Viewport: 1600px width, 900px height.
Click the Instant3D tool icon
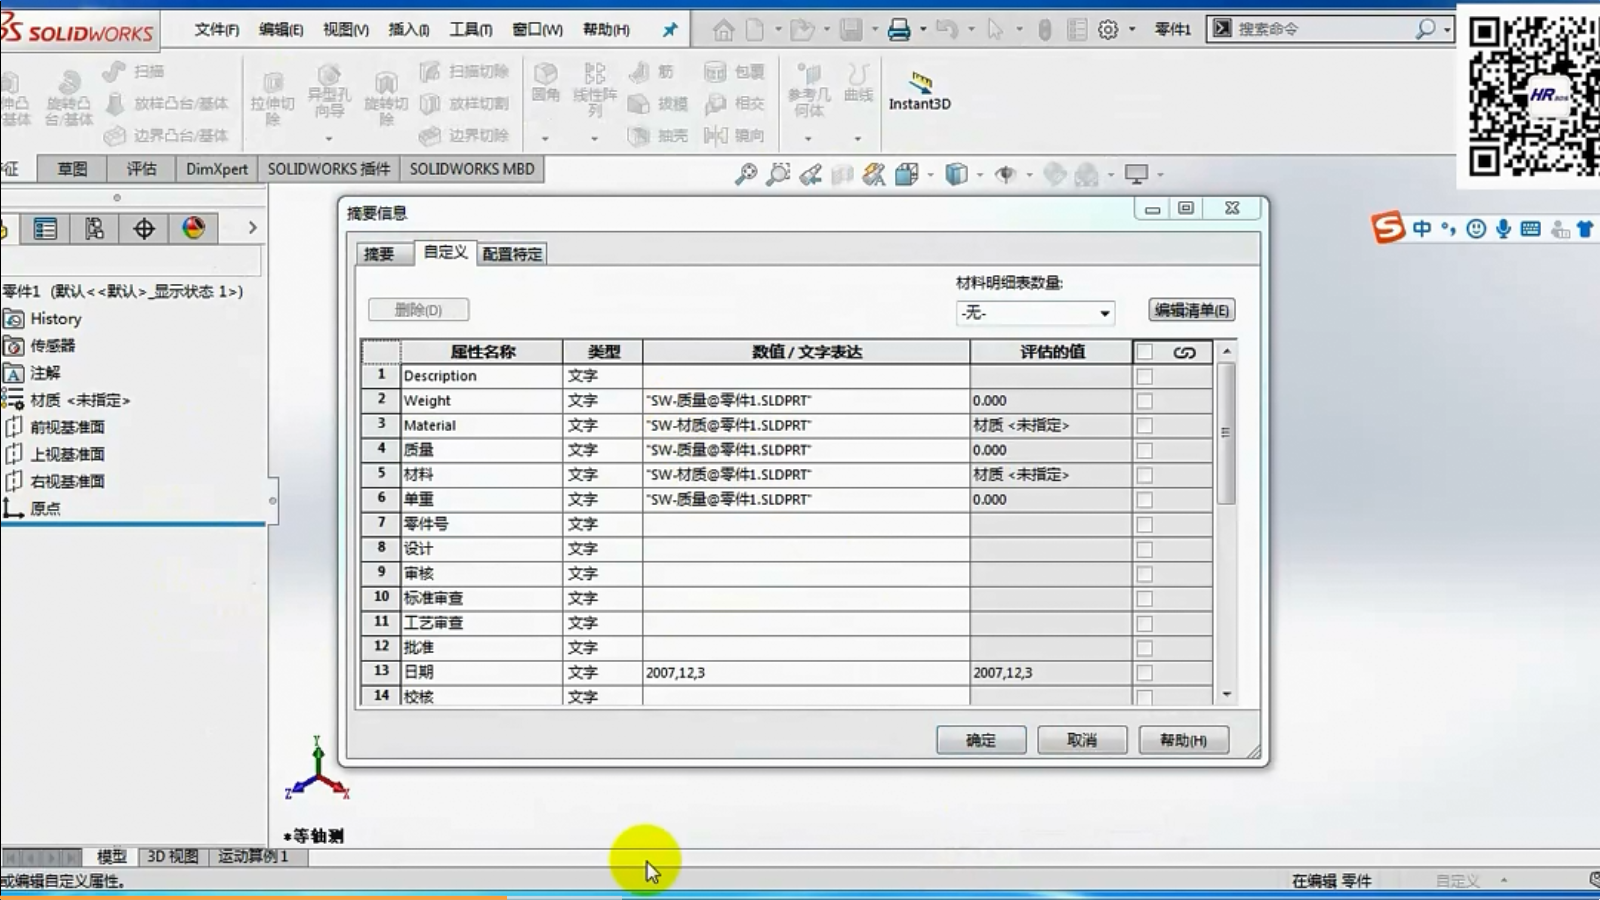pyautogui.click(x=920, y=88)
